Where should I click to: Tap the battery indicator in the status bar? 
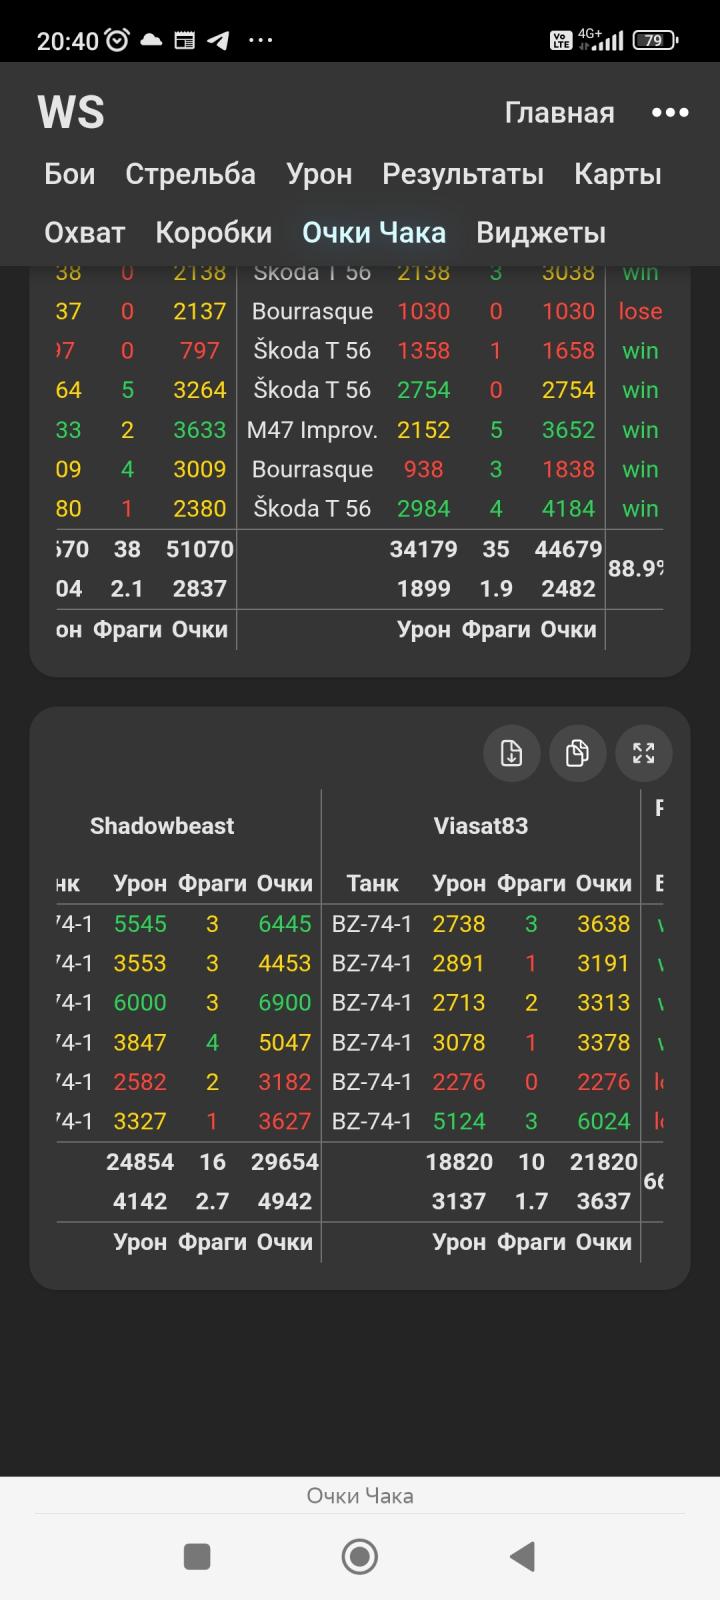click(654, 40)
